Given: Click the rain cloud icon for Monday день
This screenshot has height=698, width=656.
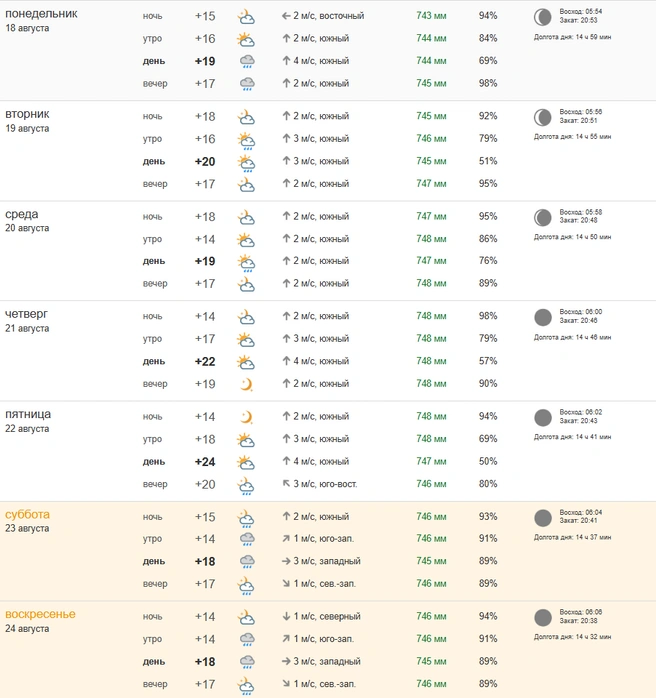Looking at the screenshot, I should click(x=247, y=61).
